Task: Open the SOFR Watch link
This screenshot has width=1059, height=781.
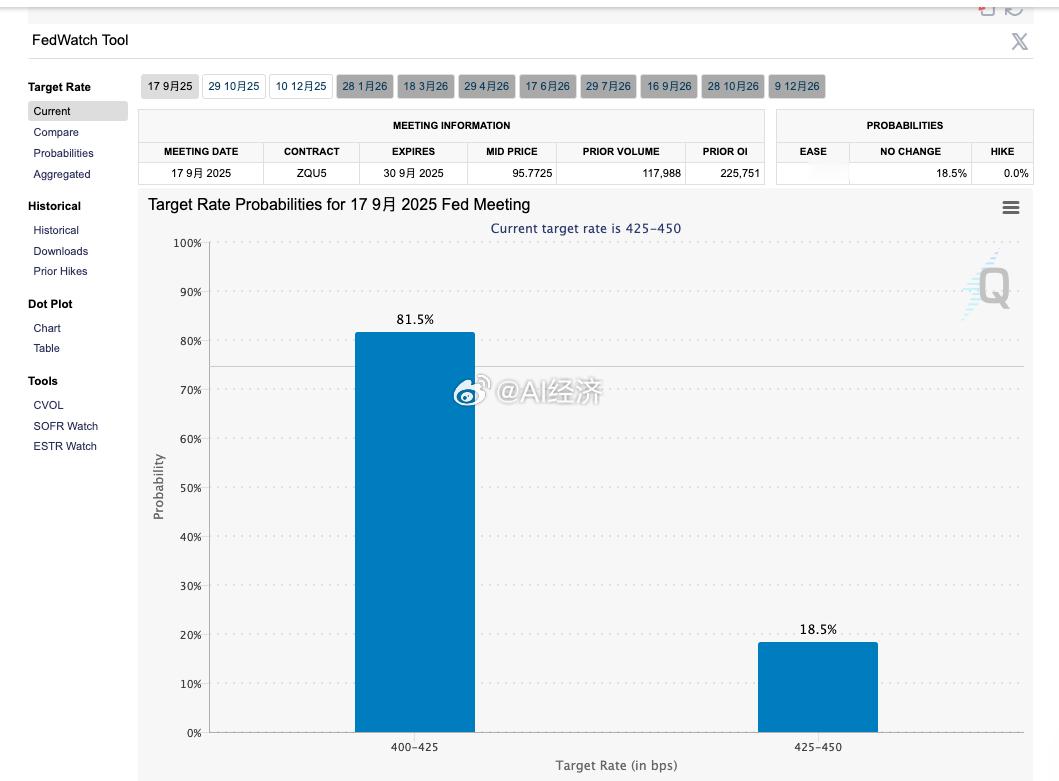Action: click(x=66, y=426)
